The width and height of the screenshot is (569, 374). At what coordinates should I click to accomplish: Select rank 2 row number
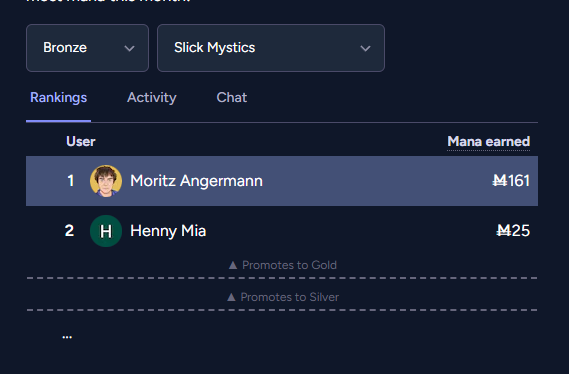point(69,231)
